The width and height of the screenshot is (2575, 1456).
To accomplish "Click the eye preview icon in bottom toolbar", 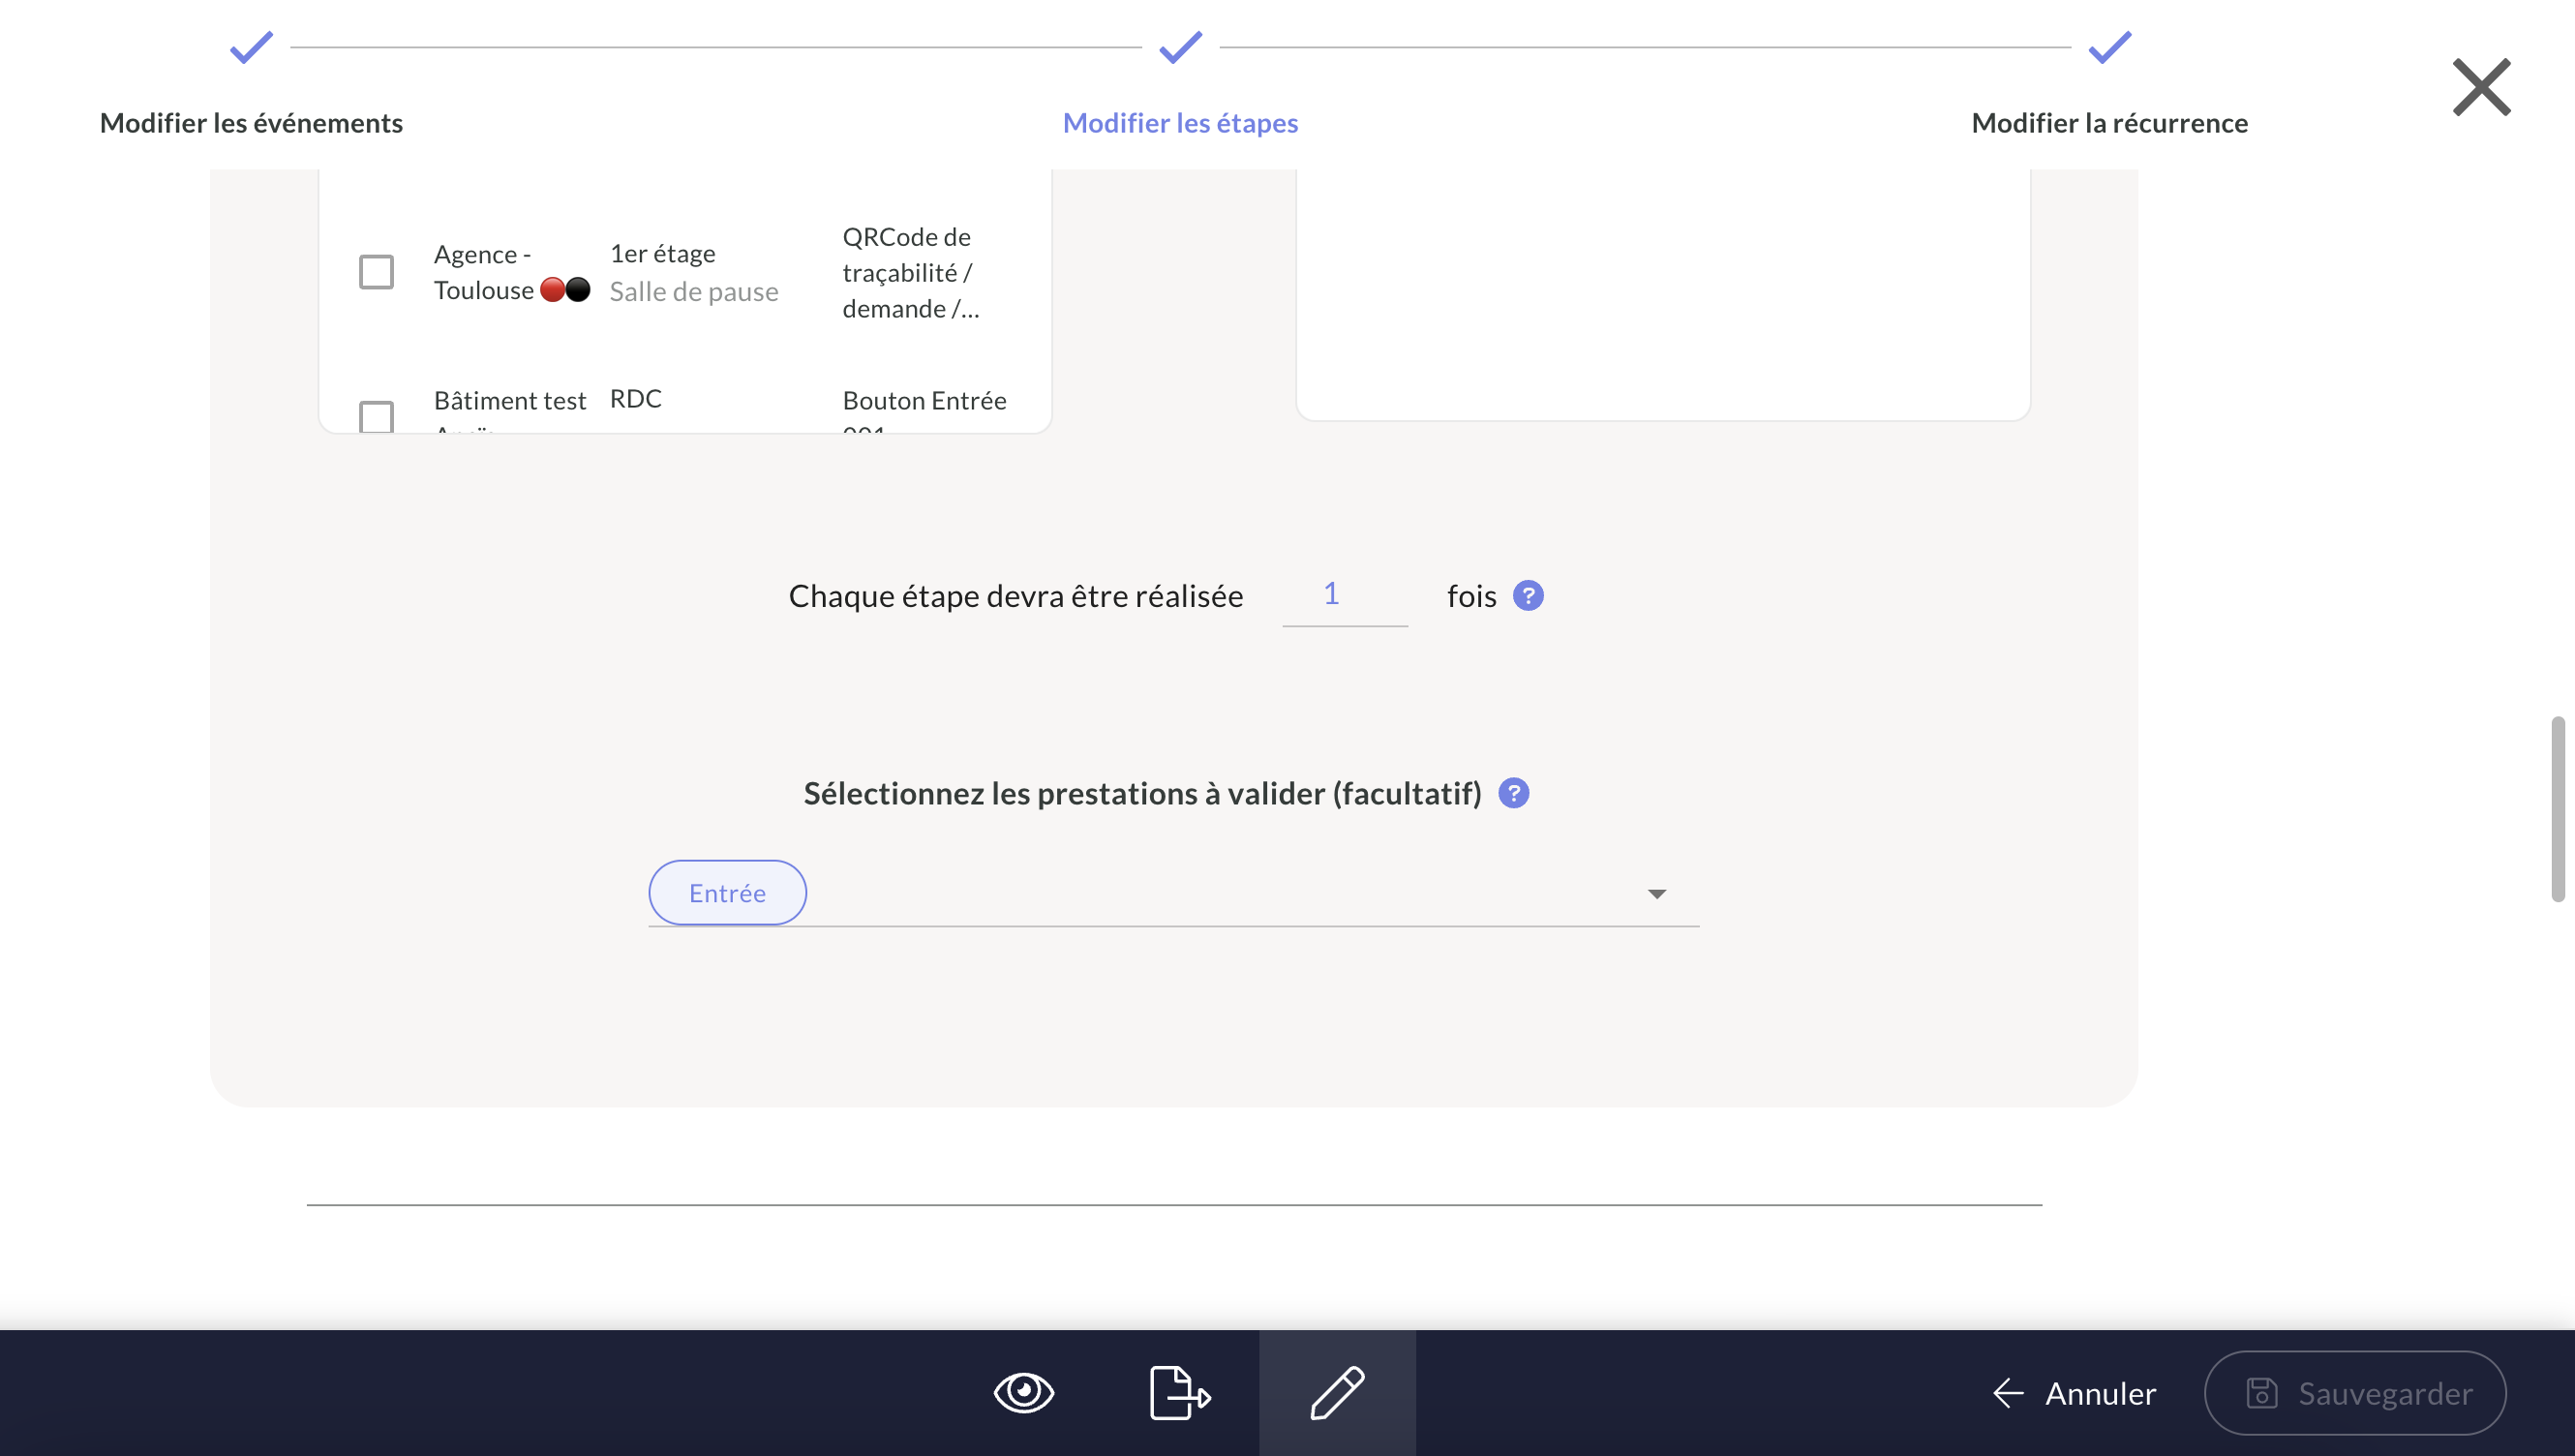I will click(1023, 1392).
